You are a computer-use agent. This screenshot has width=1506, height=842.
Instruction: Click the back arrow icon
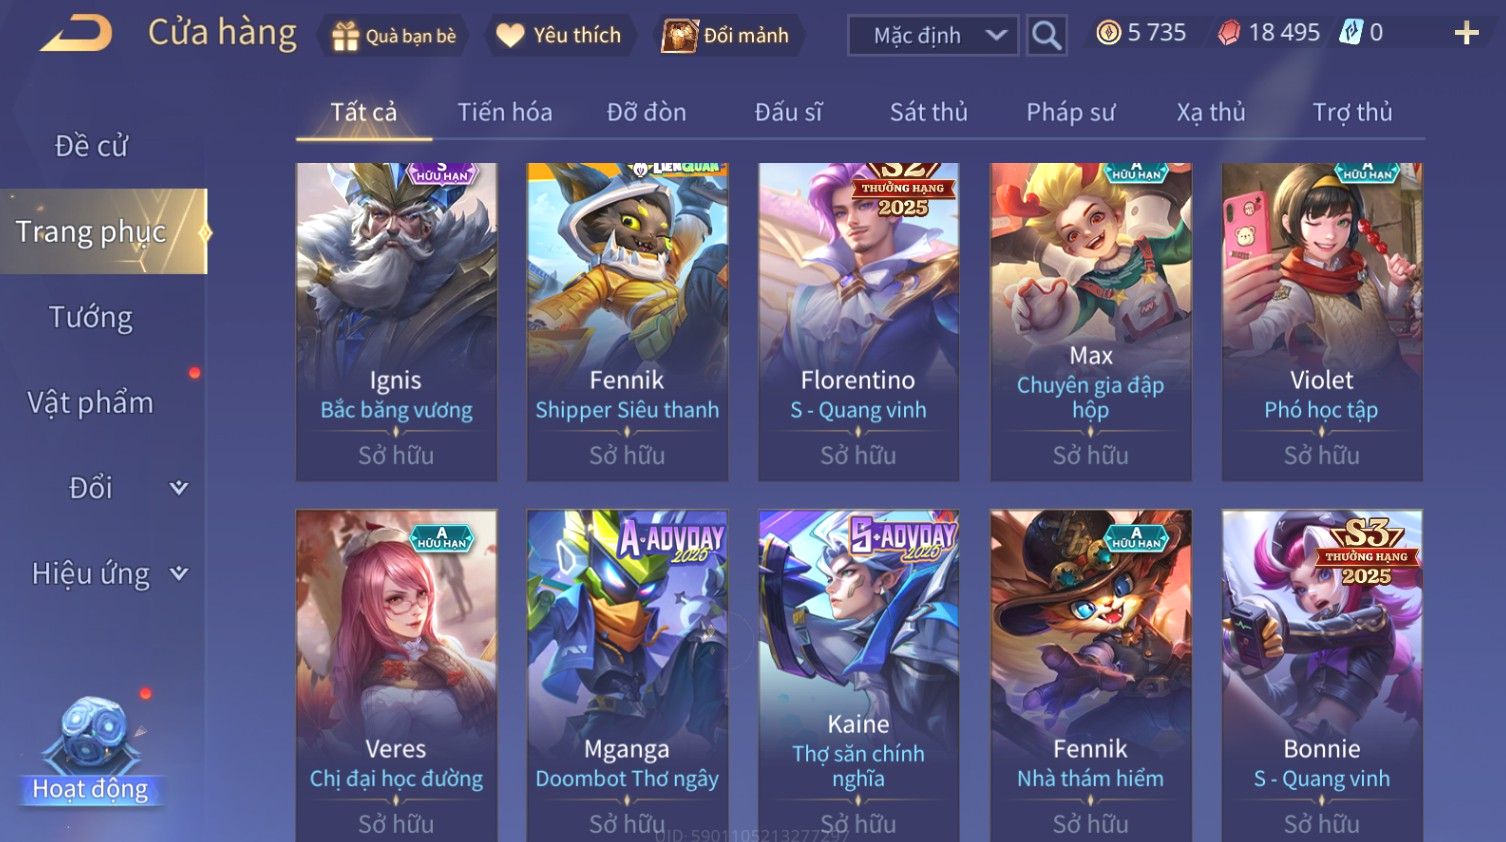(76, 33)
